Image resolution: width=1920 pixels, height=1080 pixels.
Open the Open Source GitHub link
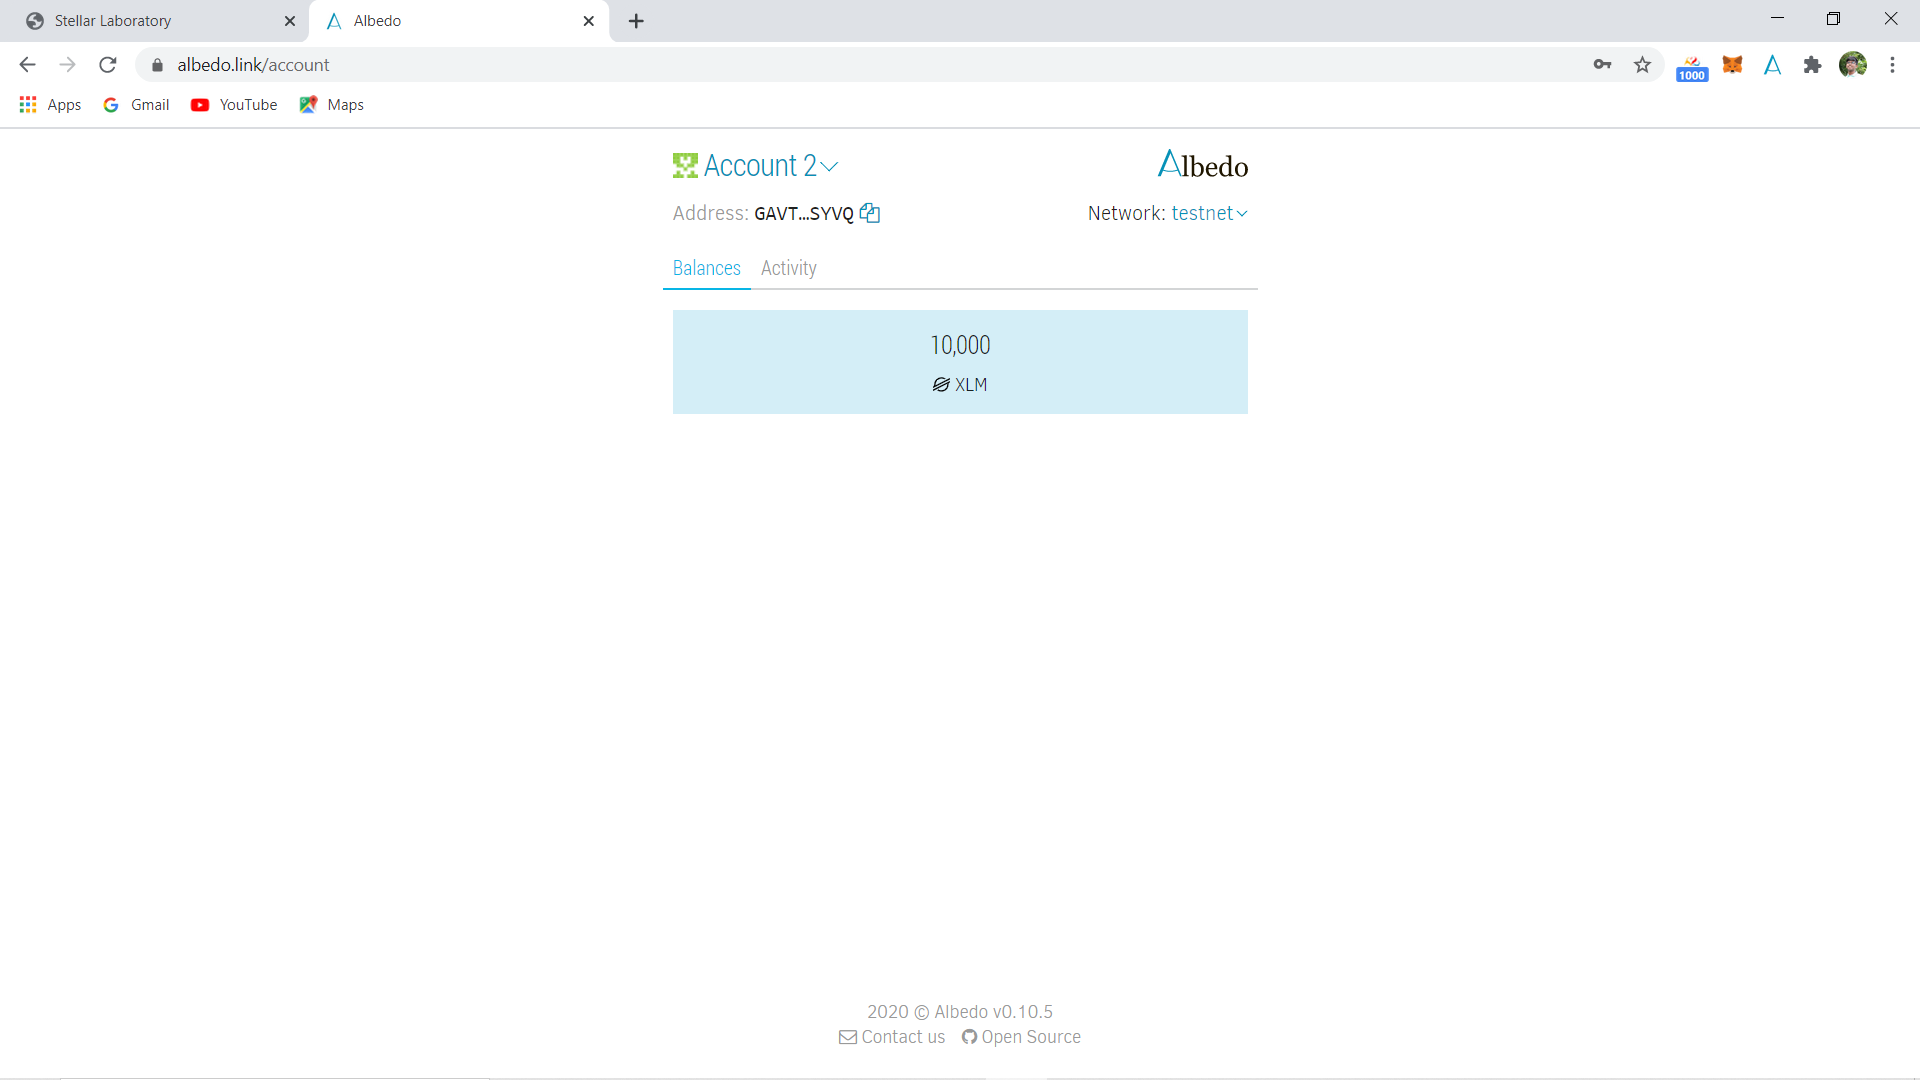pyautogui.click(x=1021, y=1037)
